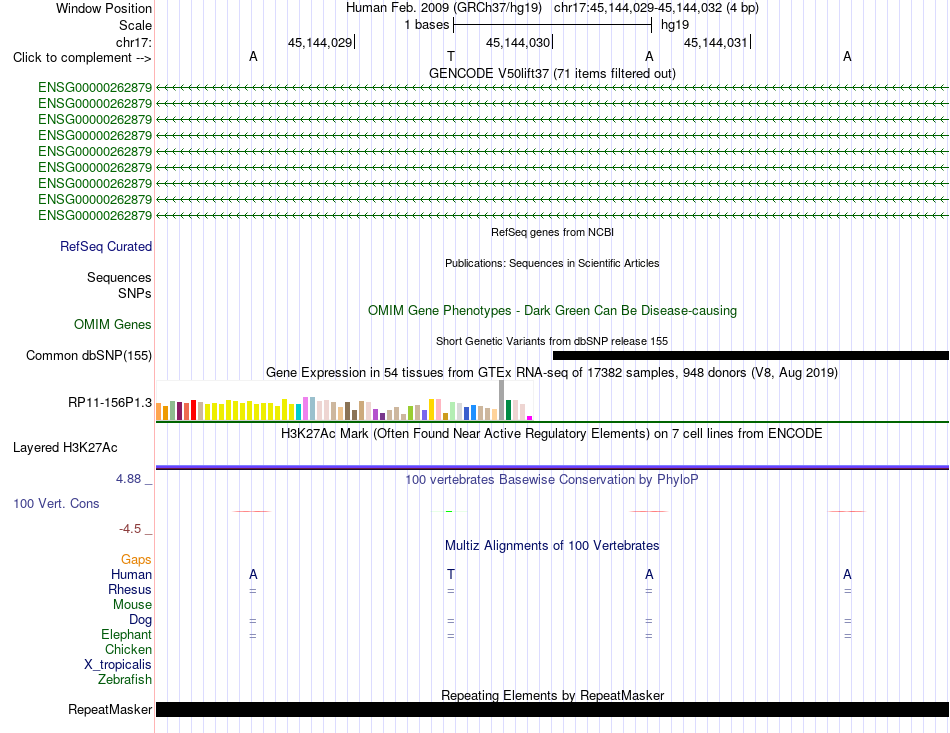The height and width of the screenshot is (733, 950).
Task: Click the Sequences track label
Action: pos(119,277)
